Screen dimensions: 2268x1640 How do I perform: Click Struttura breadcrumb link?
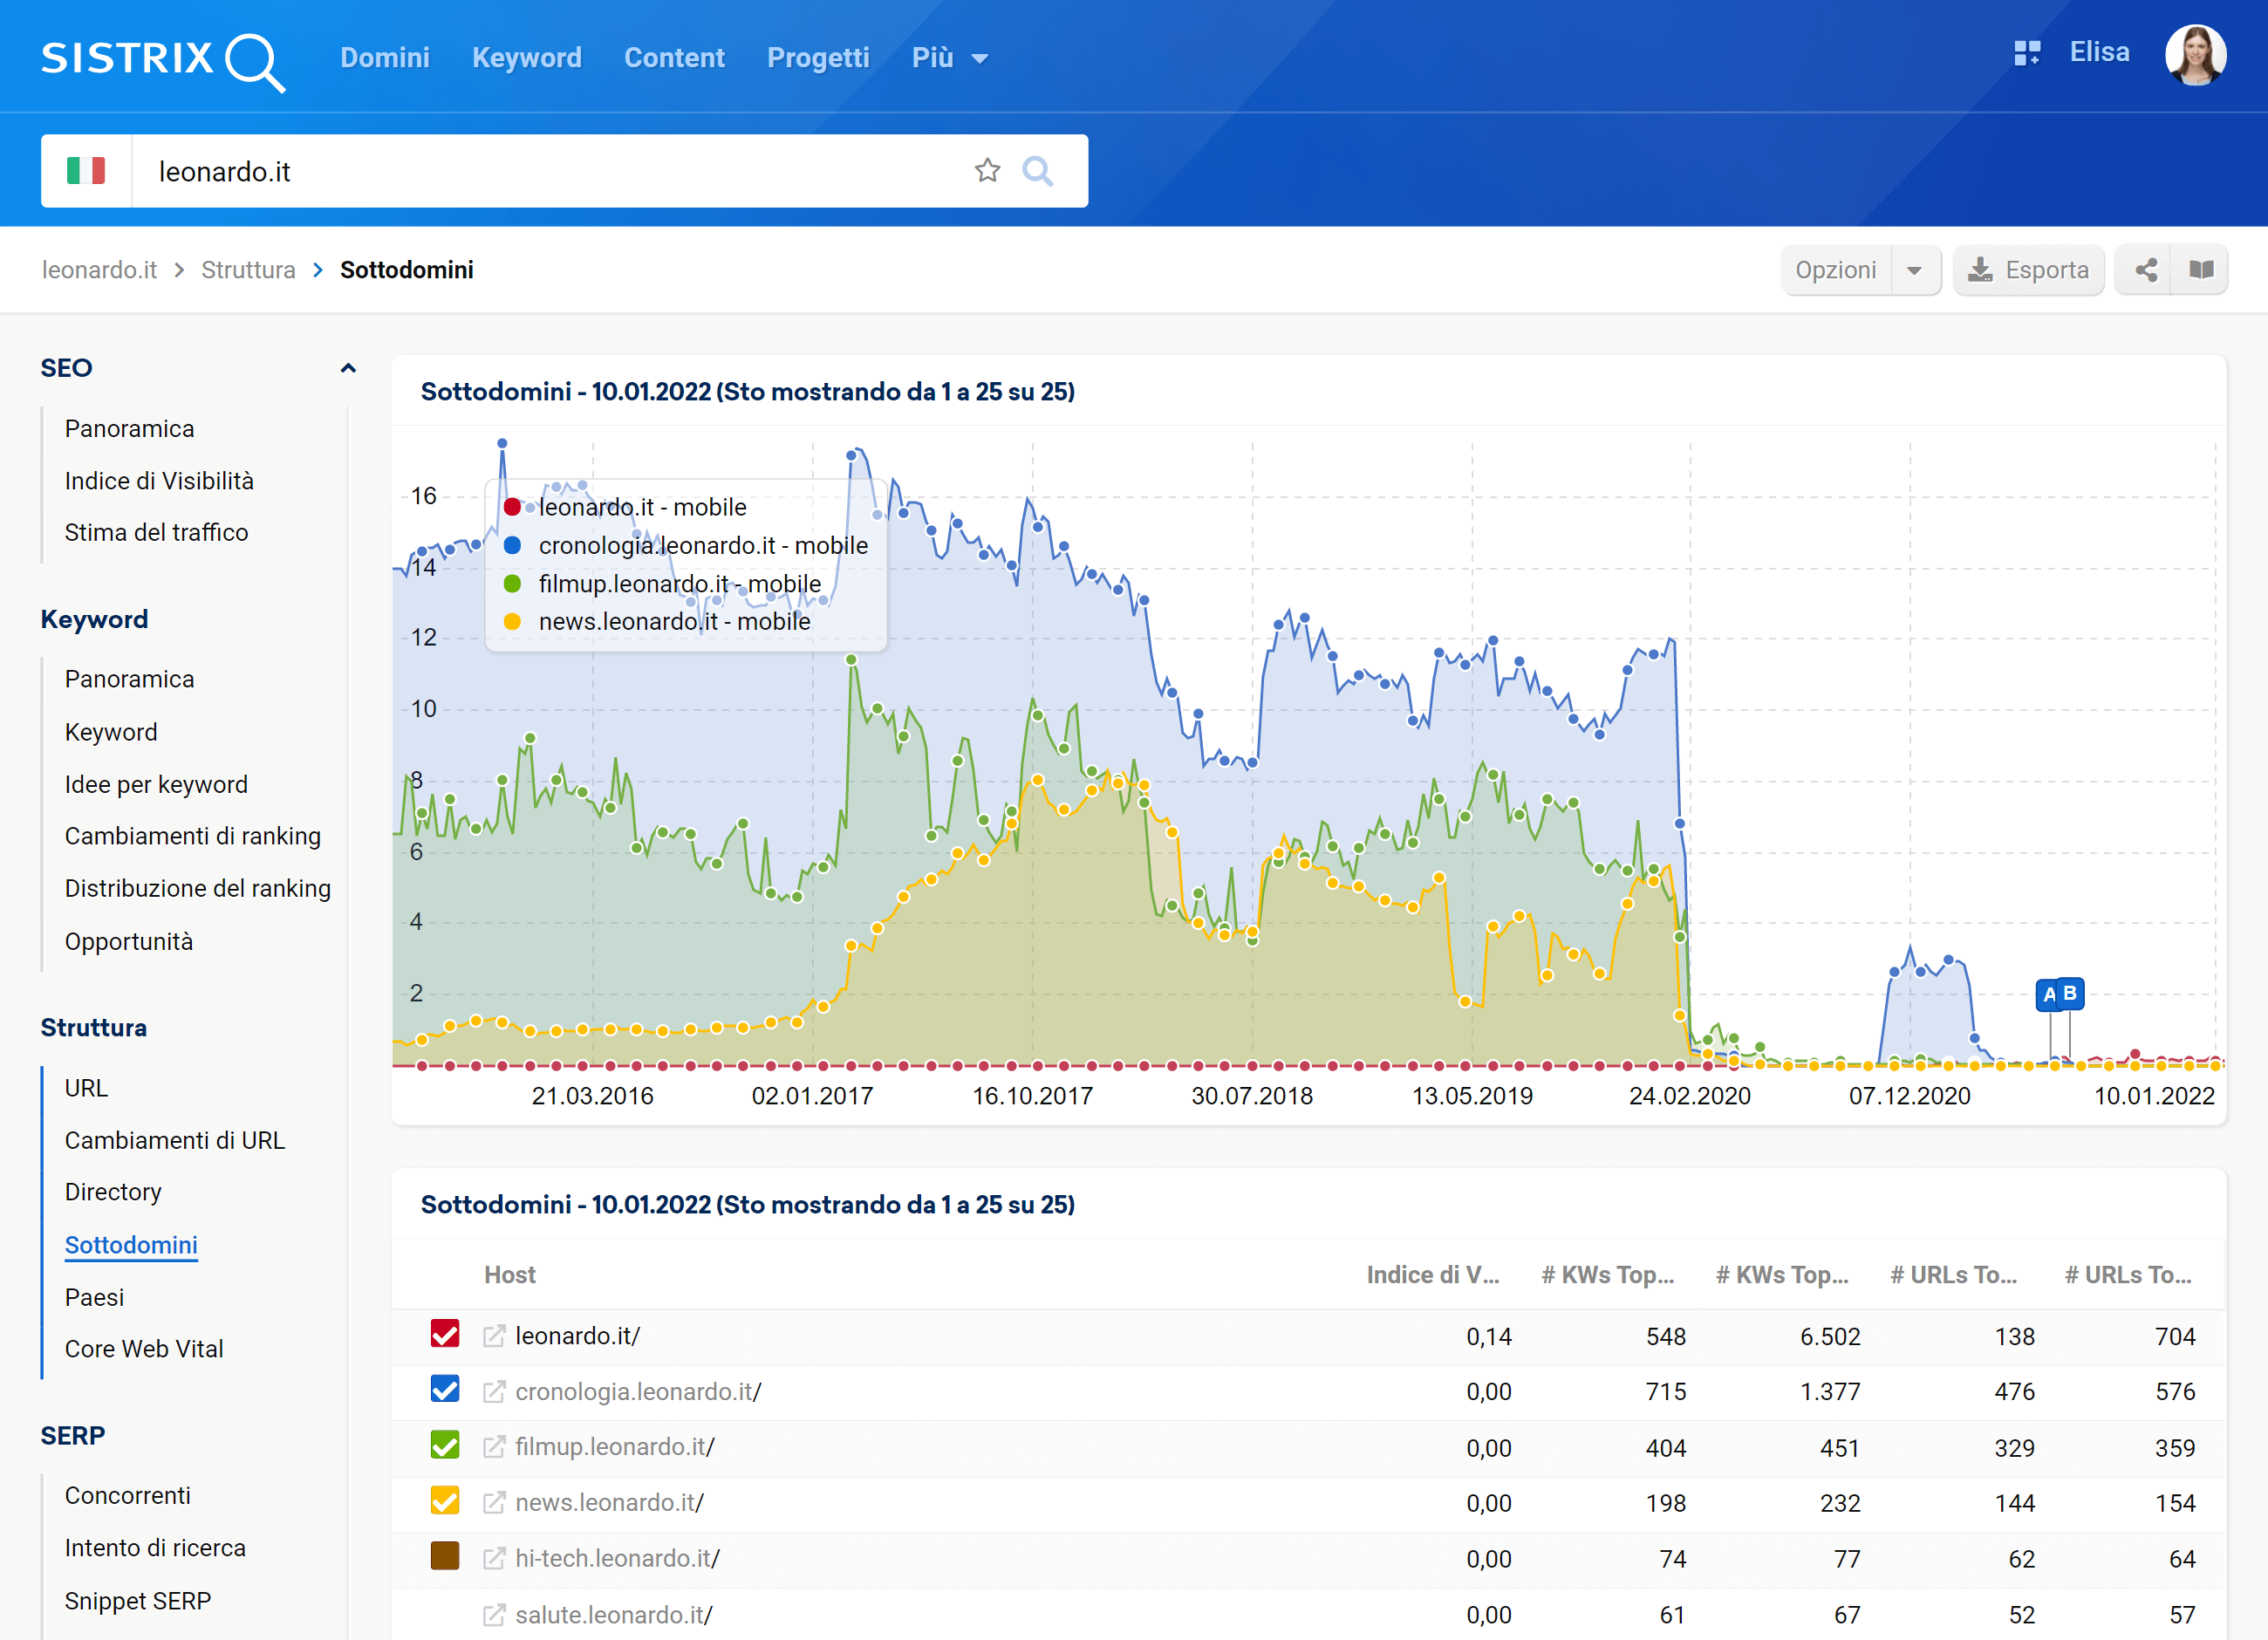pos(248,270)
